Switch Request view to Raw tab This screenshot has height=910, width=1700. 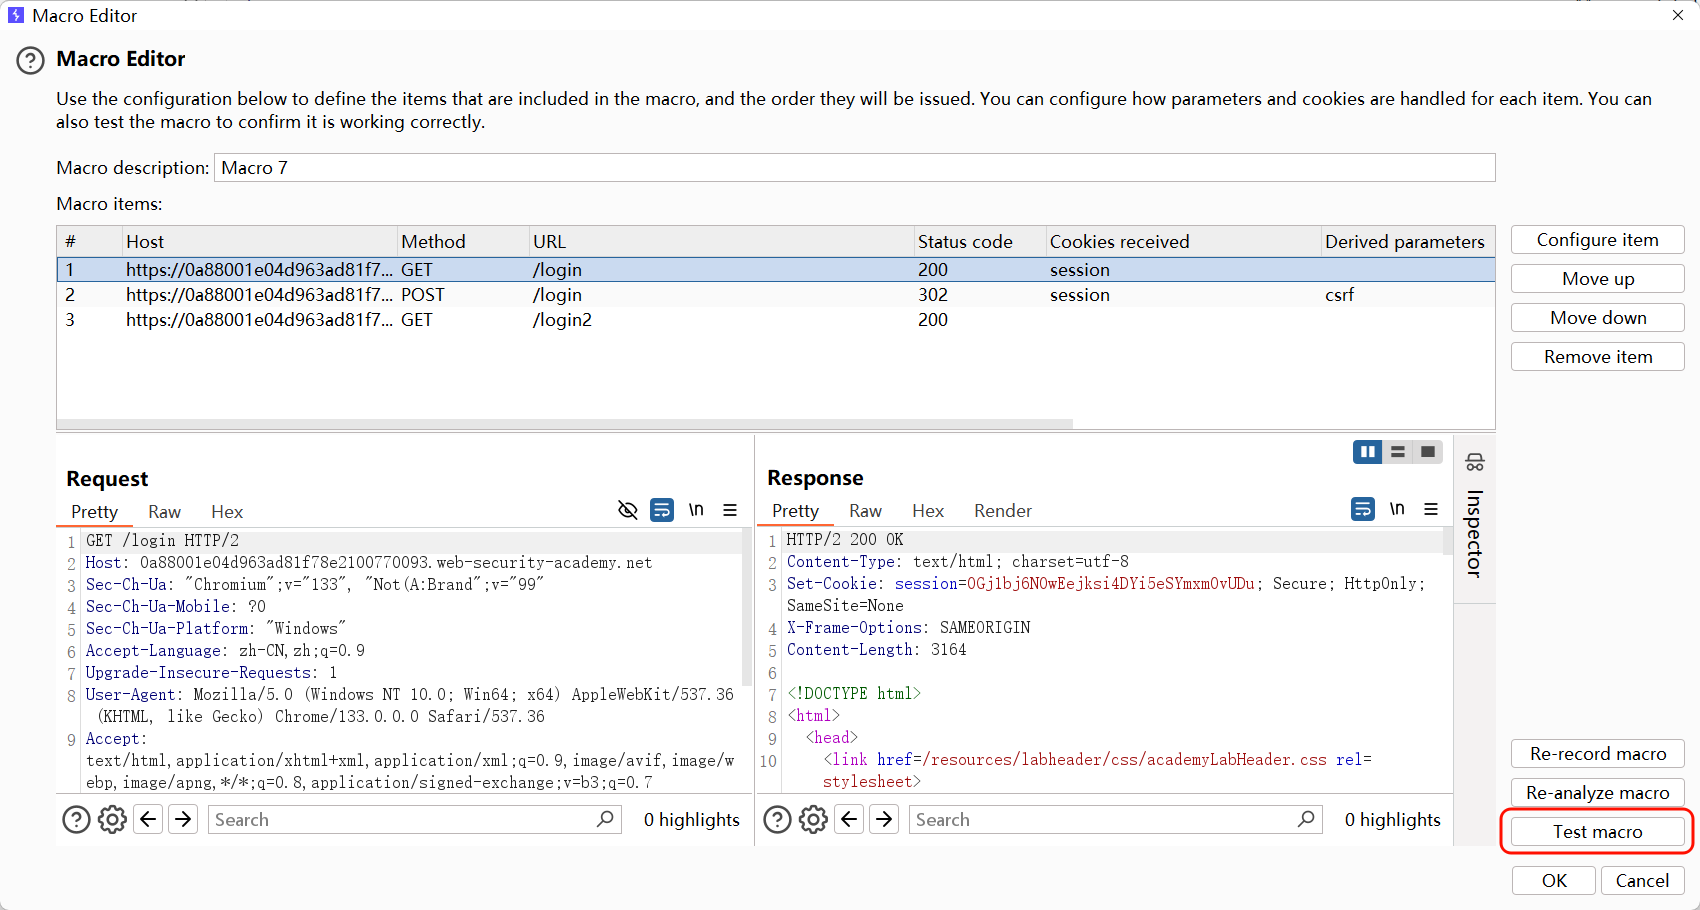164,512
